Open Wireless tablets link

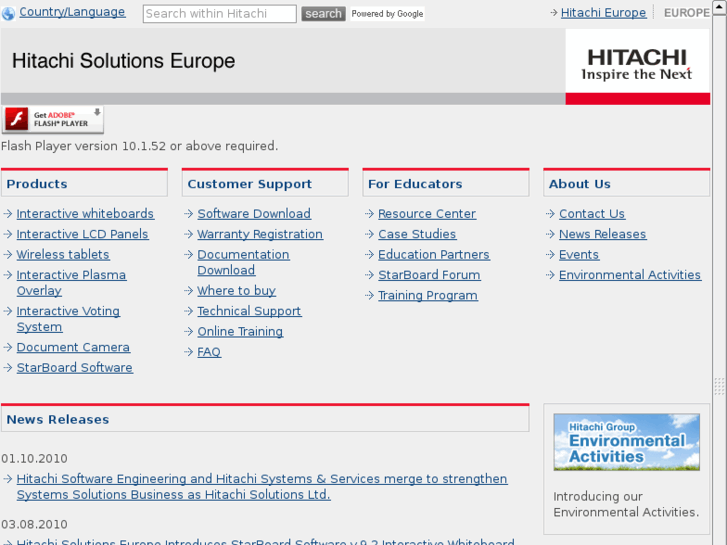click(63, 255)
